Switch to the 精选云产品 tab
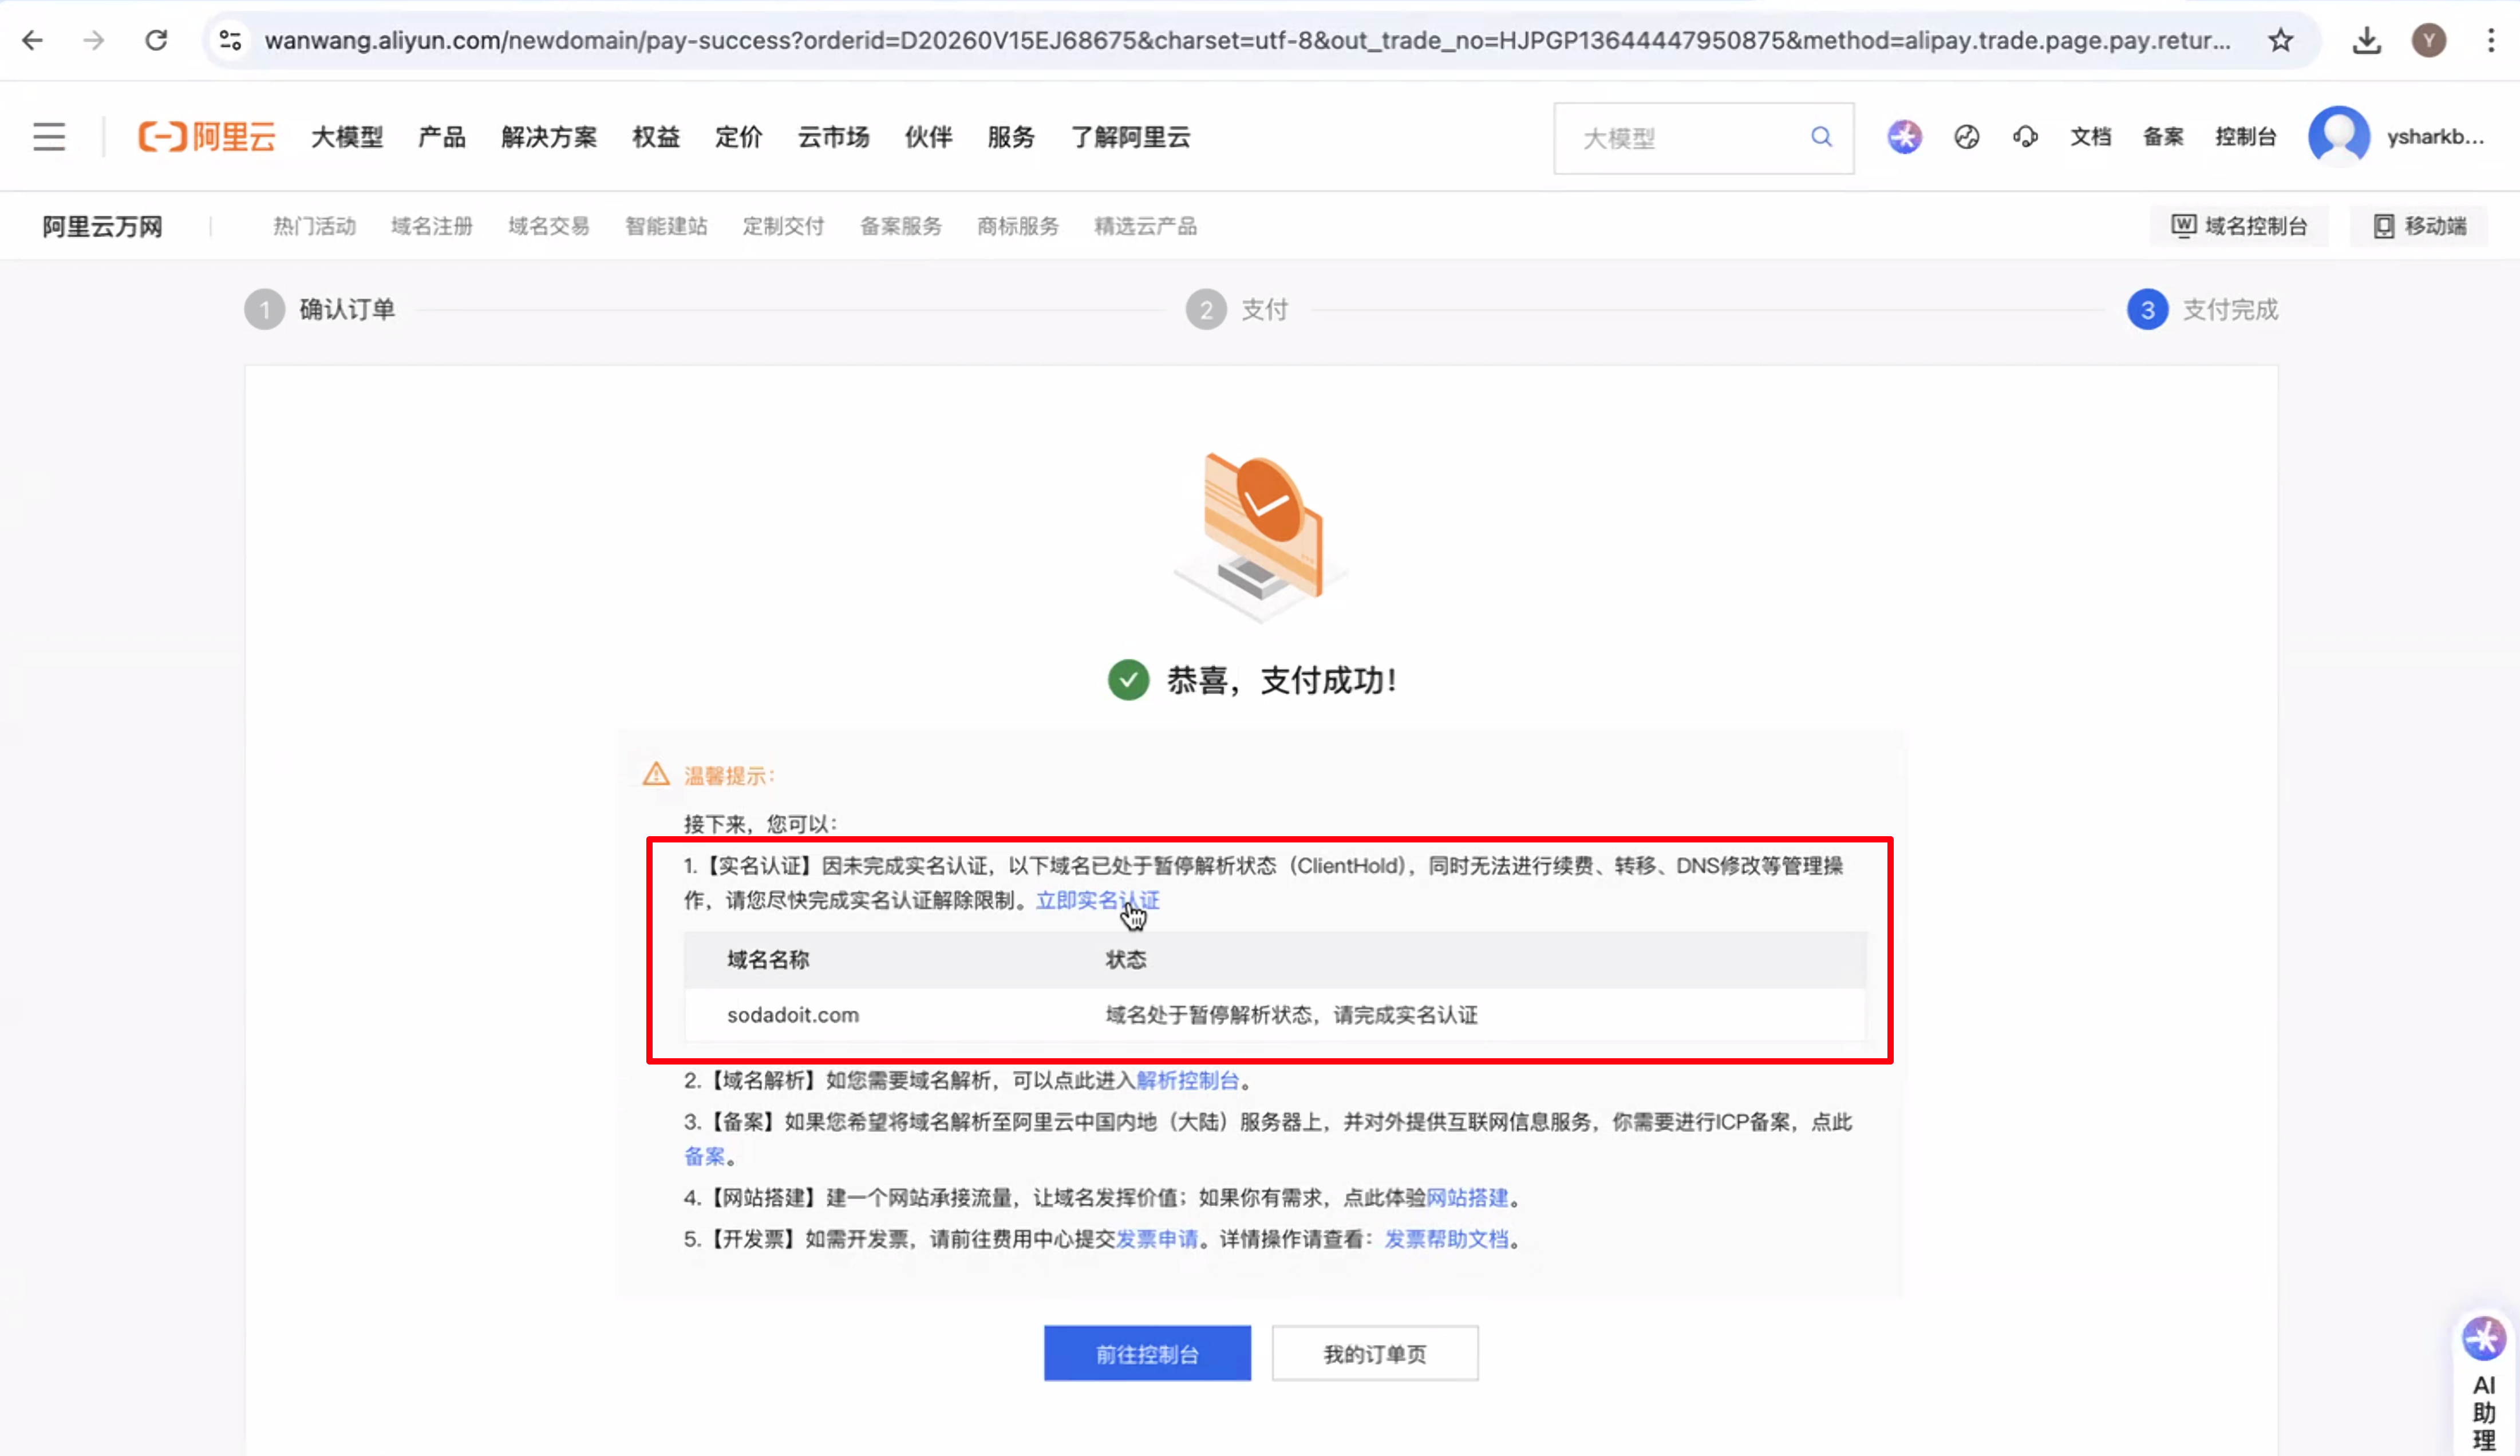This screenshot has width=2520, height=1456. [1145, 226]
